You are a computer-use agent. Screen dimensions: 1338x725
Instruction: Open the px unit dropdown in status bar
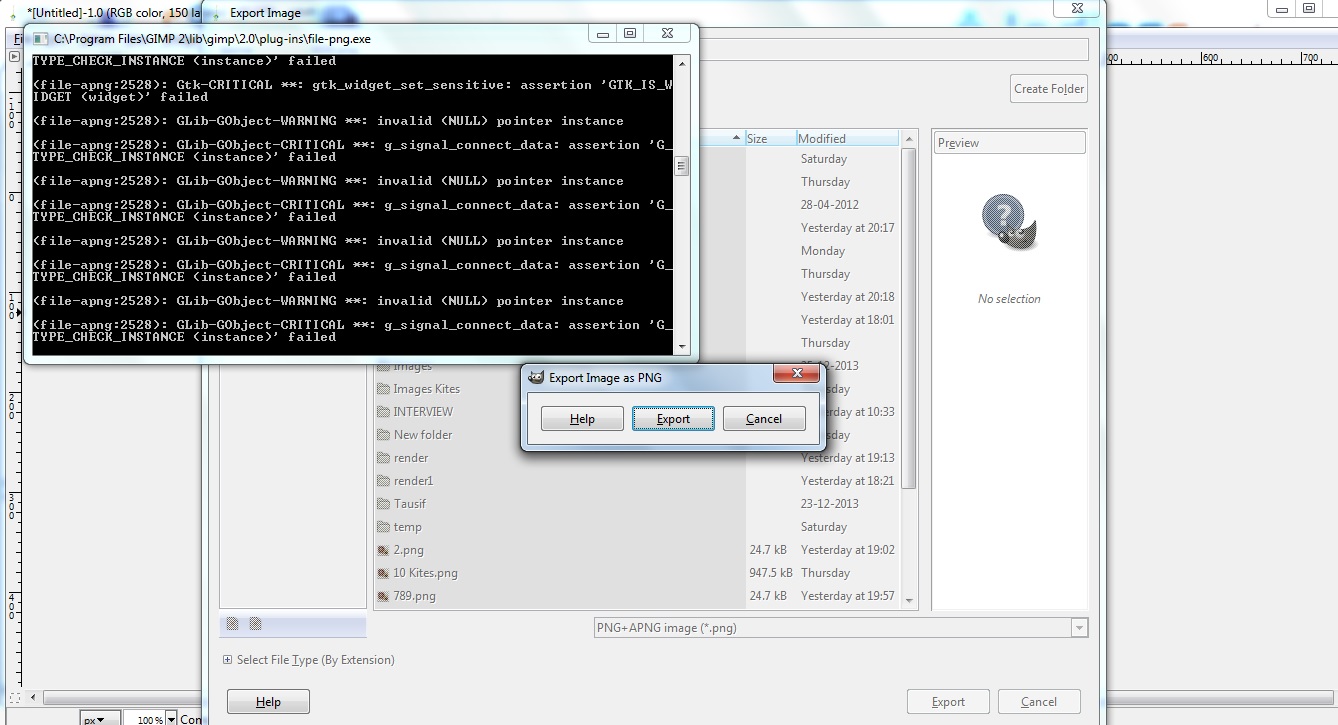(x=100, y=719)
